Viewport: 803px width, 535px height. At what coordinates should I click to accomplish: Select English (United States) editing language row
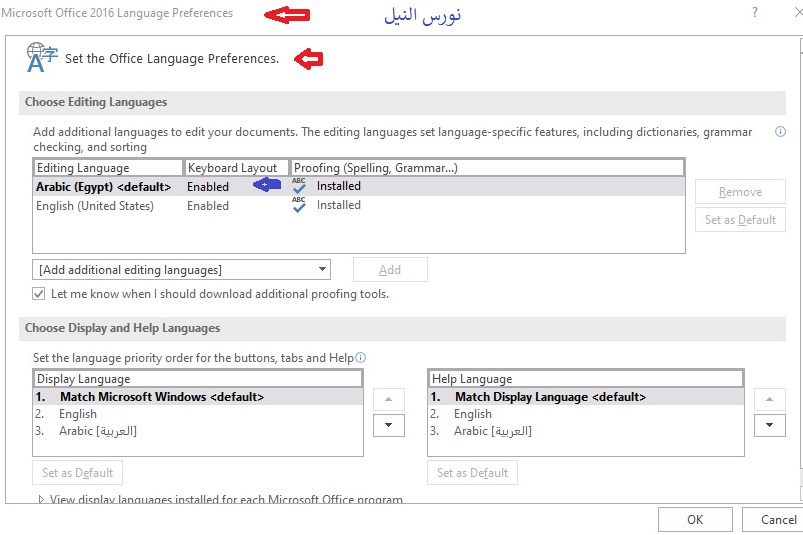point(95,206)
